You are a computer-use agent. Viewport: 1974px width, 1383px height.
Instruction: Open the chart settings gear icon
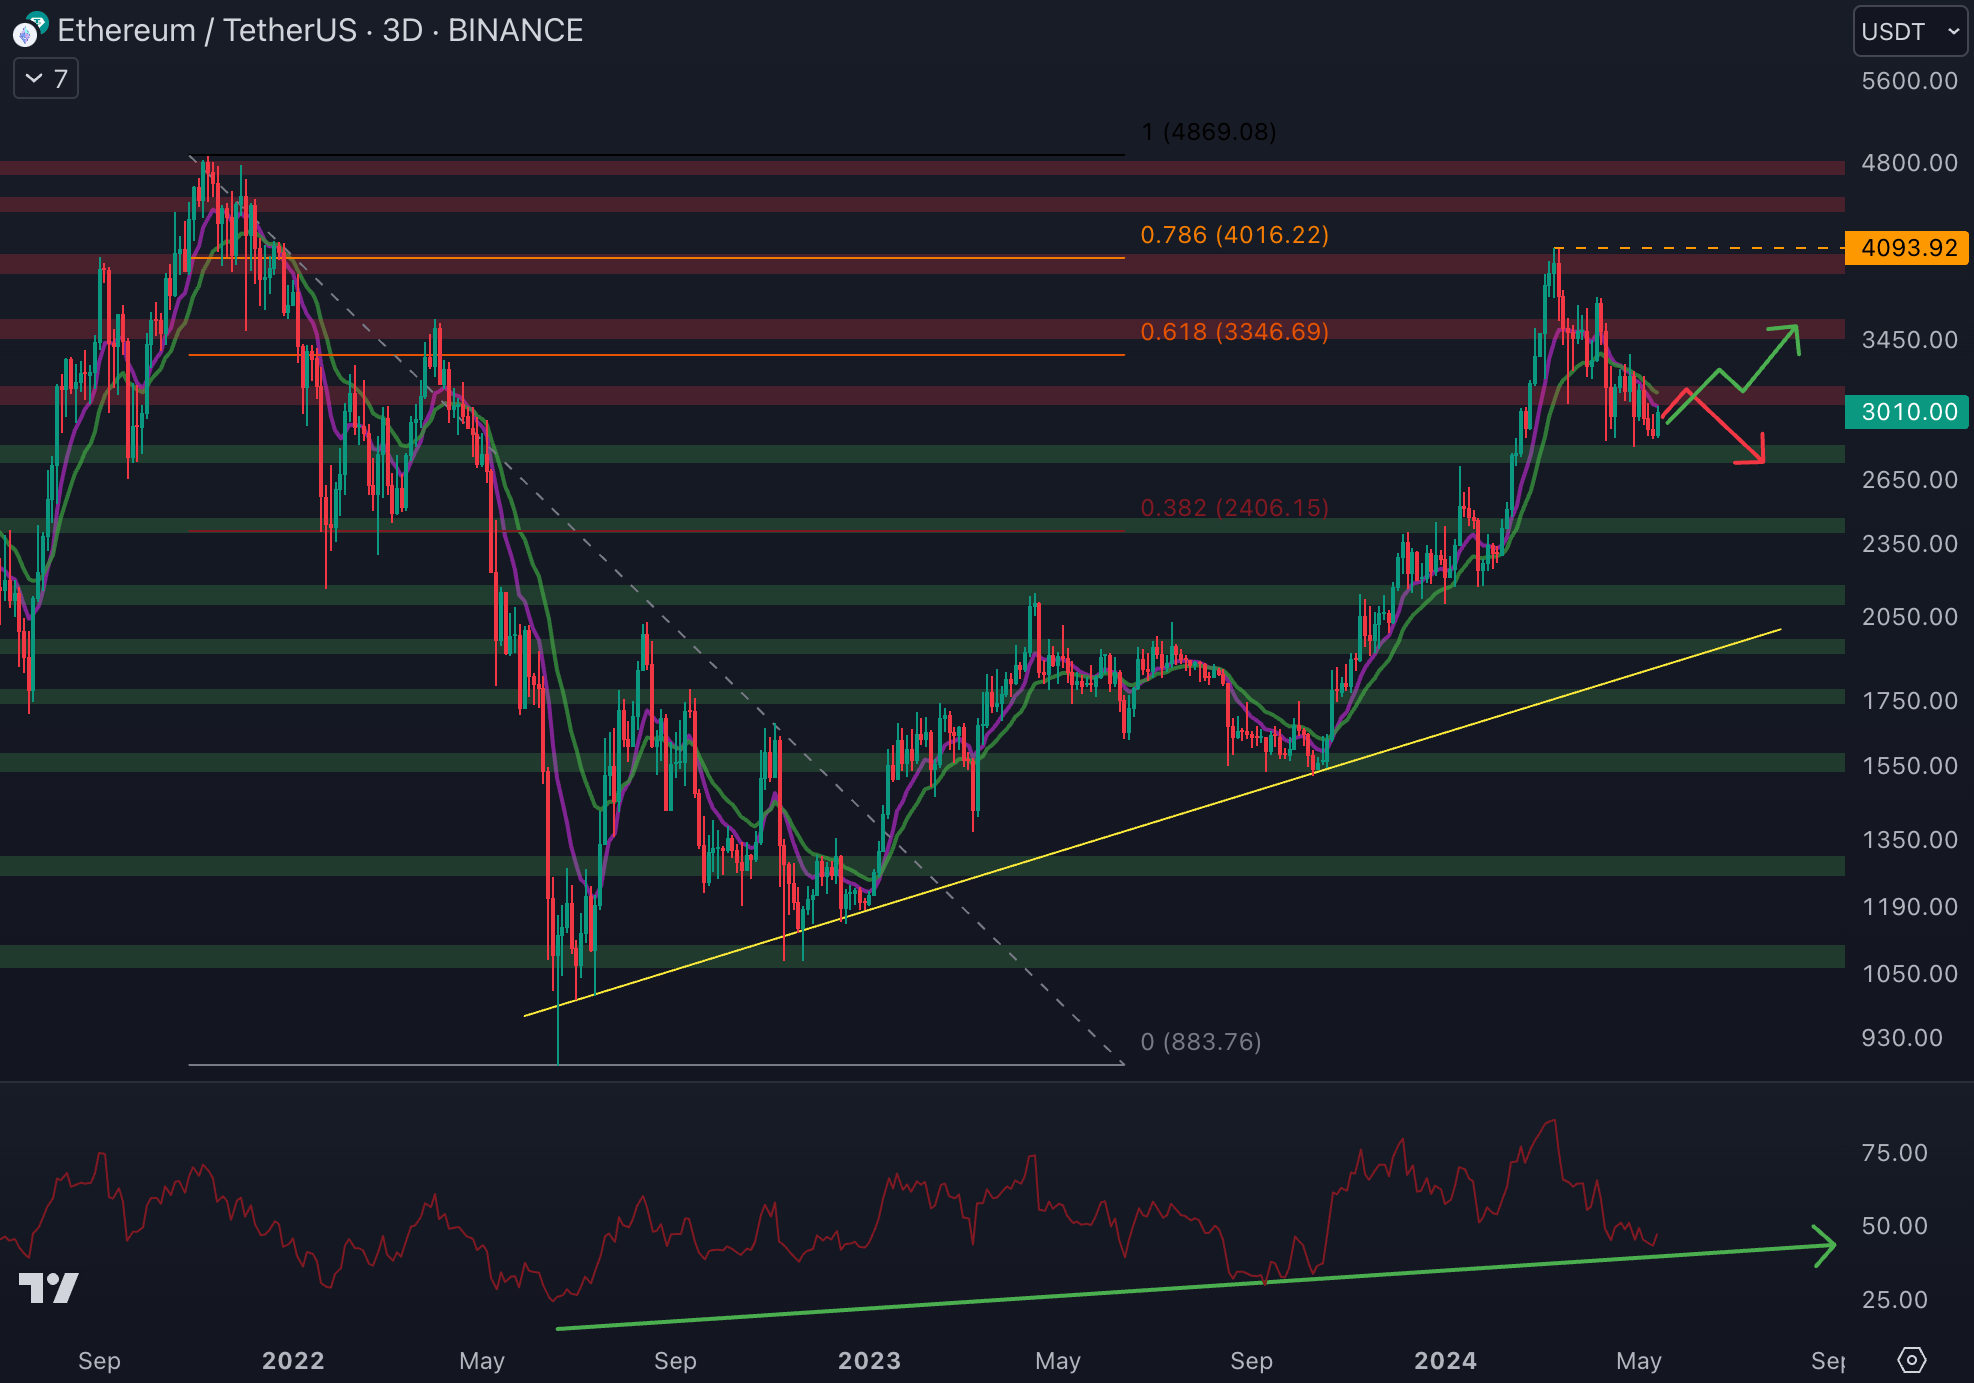[x=1911, y=1360]
